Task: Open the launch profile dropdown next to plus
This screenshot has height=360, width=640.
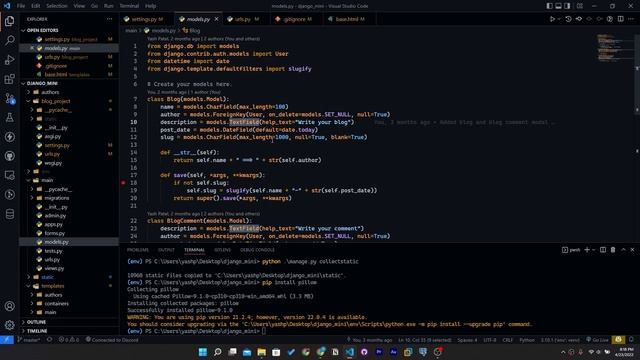Action: coord(593,250)
